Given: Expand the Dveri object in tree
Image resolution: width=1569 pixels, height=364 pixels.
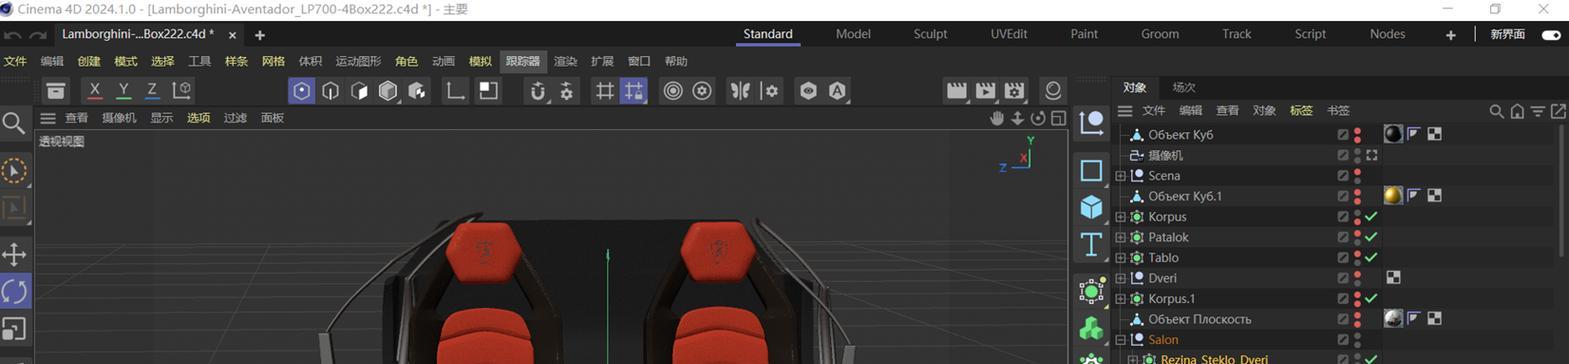Looking at the screenshot, I should pos(1121,278).
